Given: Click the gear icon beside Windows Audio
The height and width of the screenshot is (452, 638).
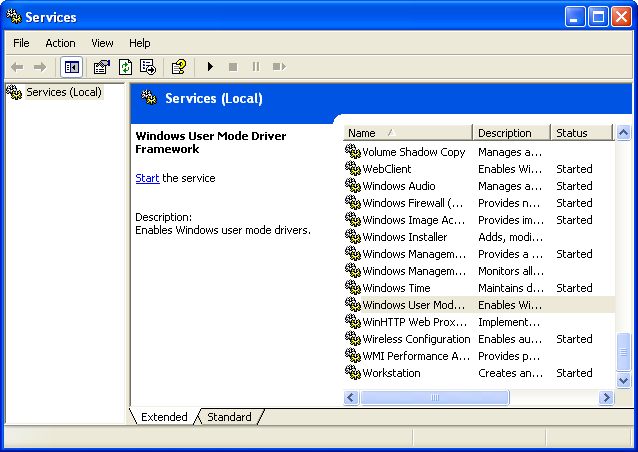Looking at the screenshot, I should click(x=352, y=186).
